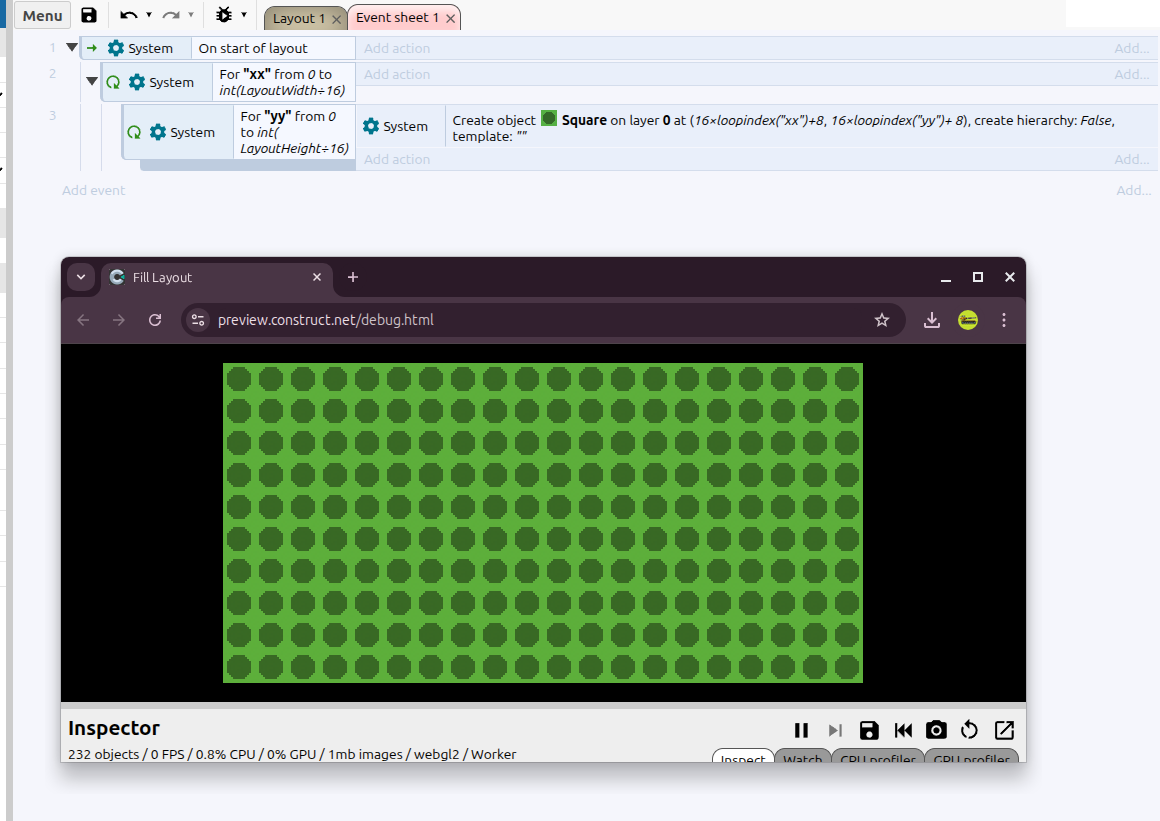The image size is (1160, 821).
Task: Click the redo arrow icon
Action: click(171, 16)
